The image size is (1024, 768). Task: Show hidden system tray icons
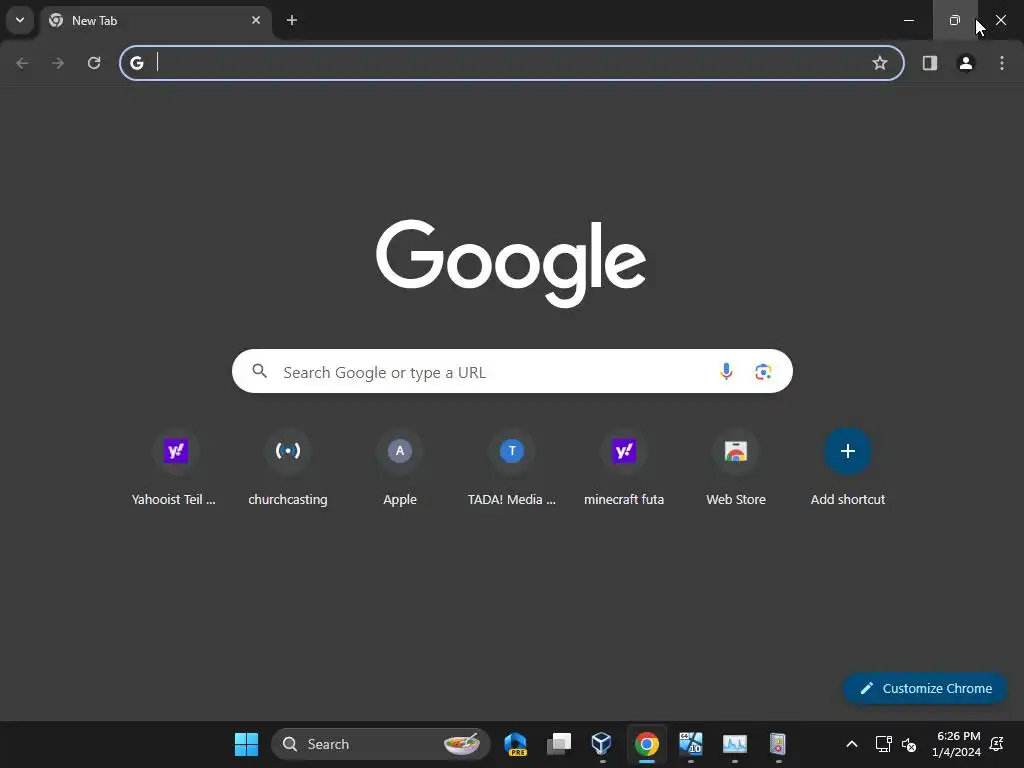click(x=852, y=744)
